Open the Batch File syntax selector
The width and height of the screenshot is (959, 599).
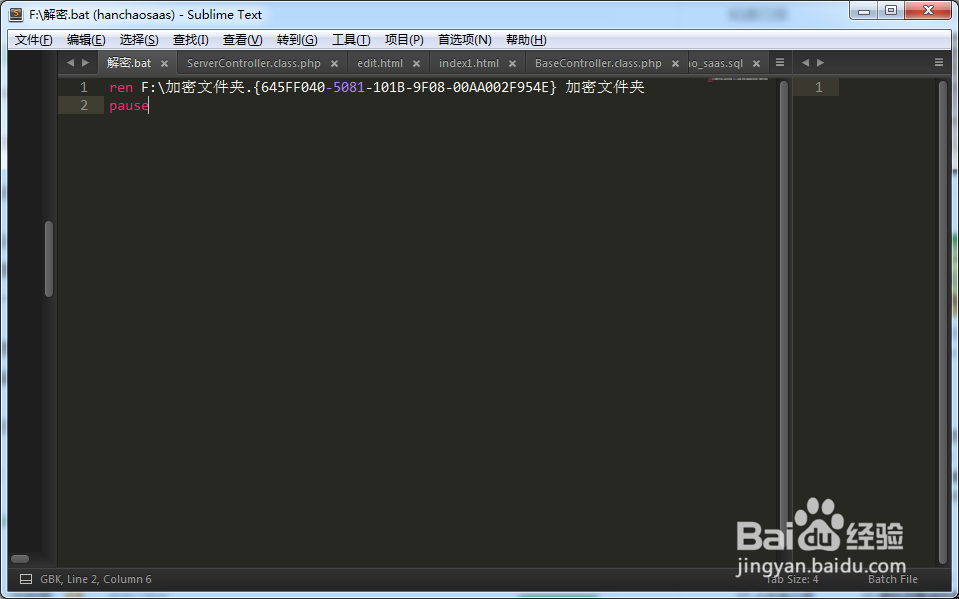pyautogui.click(x=891, y=578)
